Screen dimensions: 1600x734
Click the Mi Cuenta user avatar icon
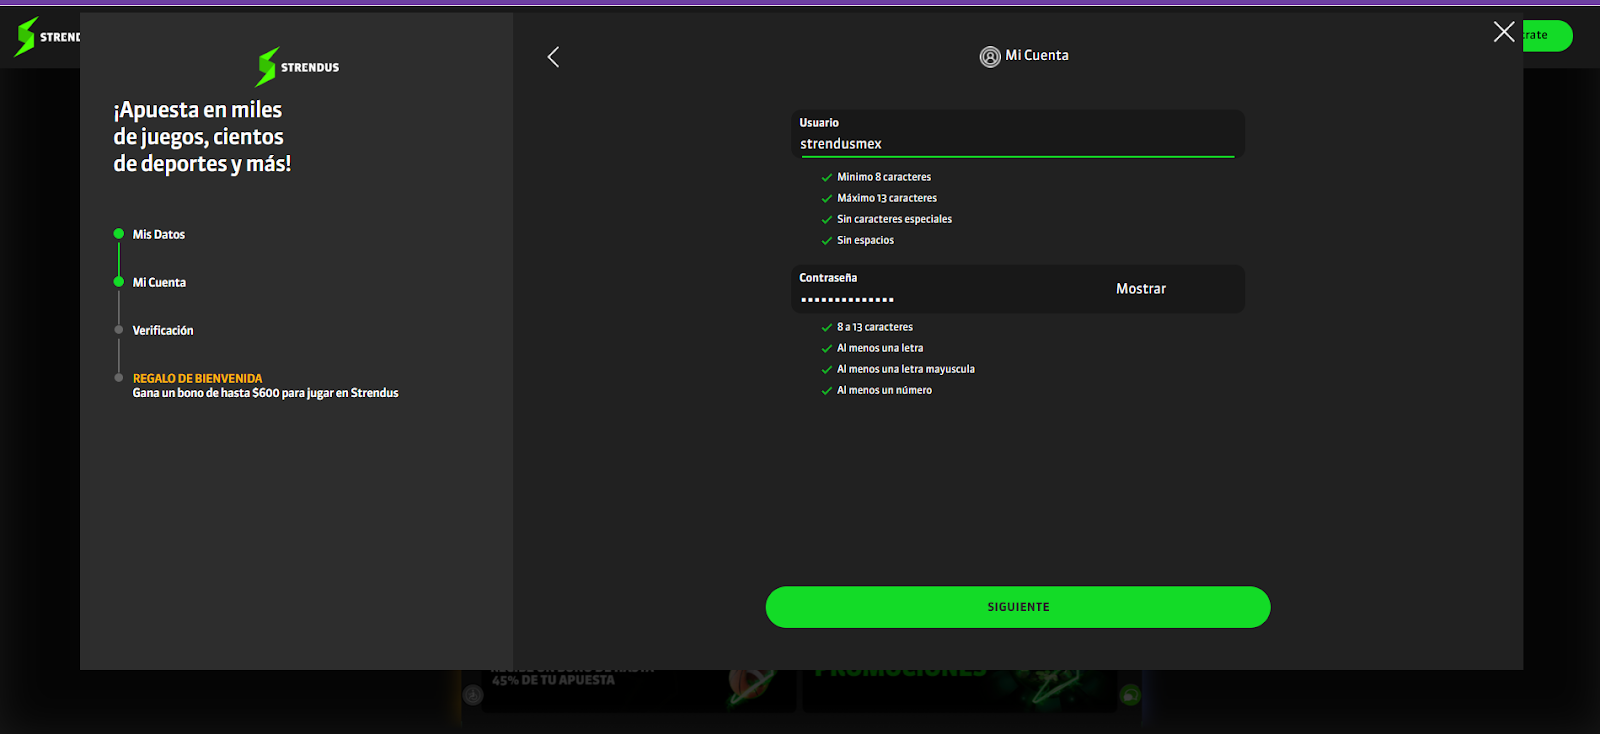[990, 57]
